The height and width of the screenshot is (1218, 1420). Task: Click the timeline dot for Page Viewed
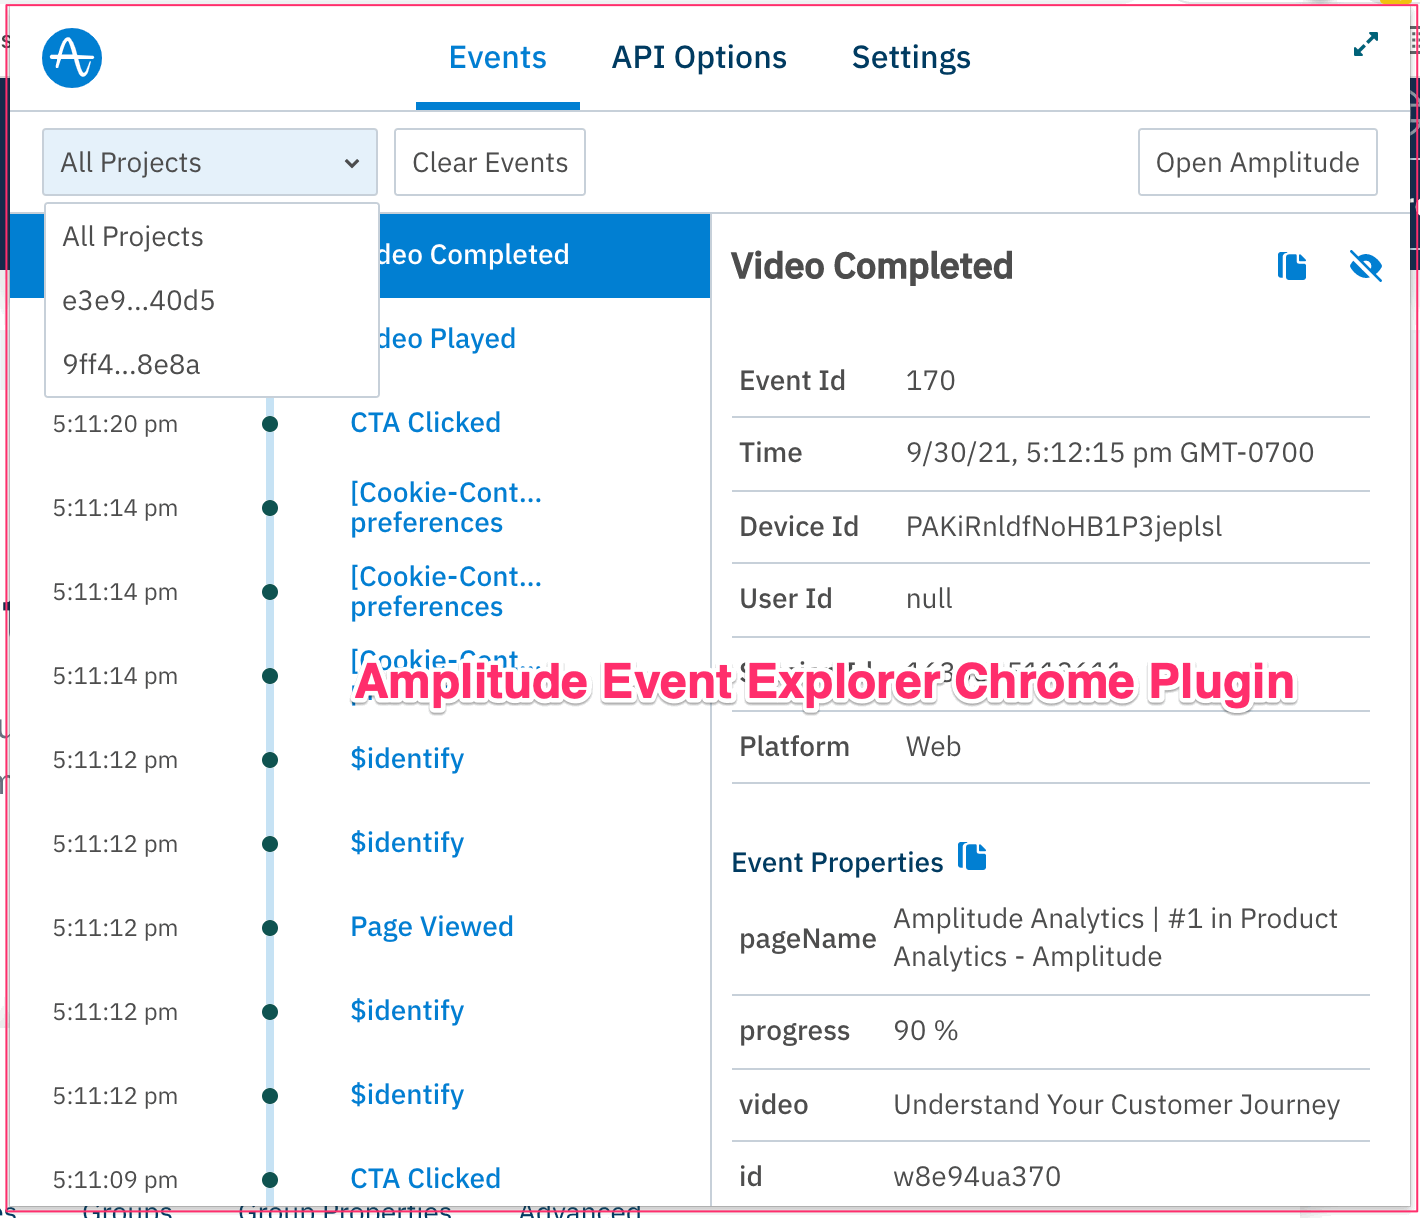pos(270,928)
